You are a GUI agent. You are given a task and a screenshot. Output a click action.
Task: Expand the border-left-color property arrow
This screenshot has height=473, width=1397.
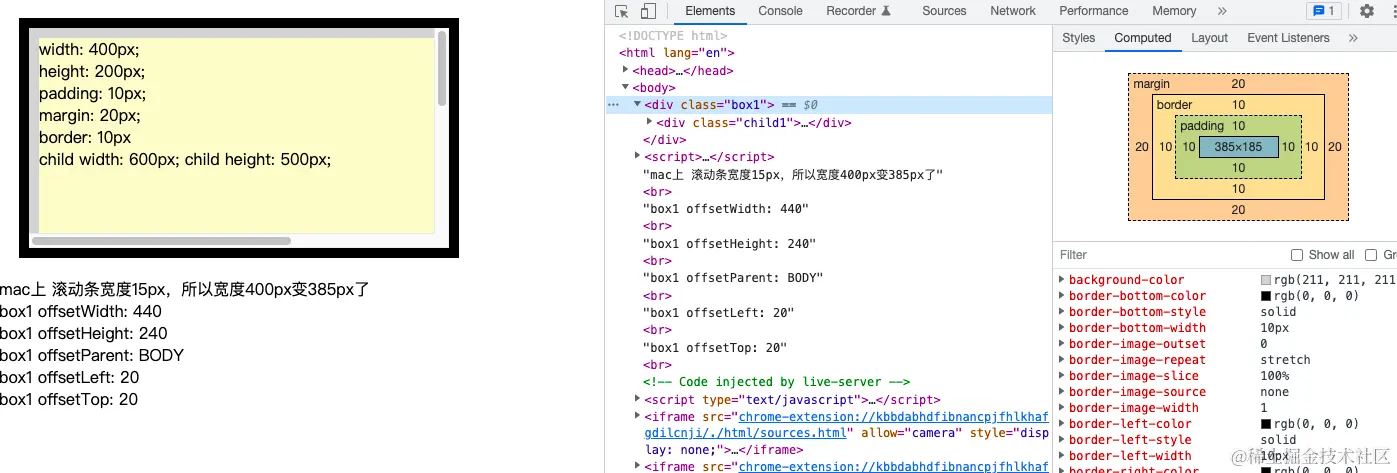click(x=1062, y=424)
